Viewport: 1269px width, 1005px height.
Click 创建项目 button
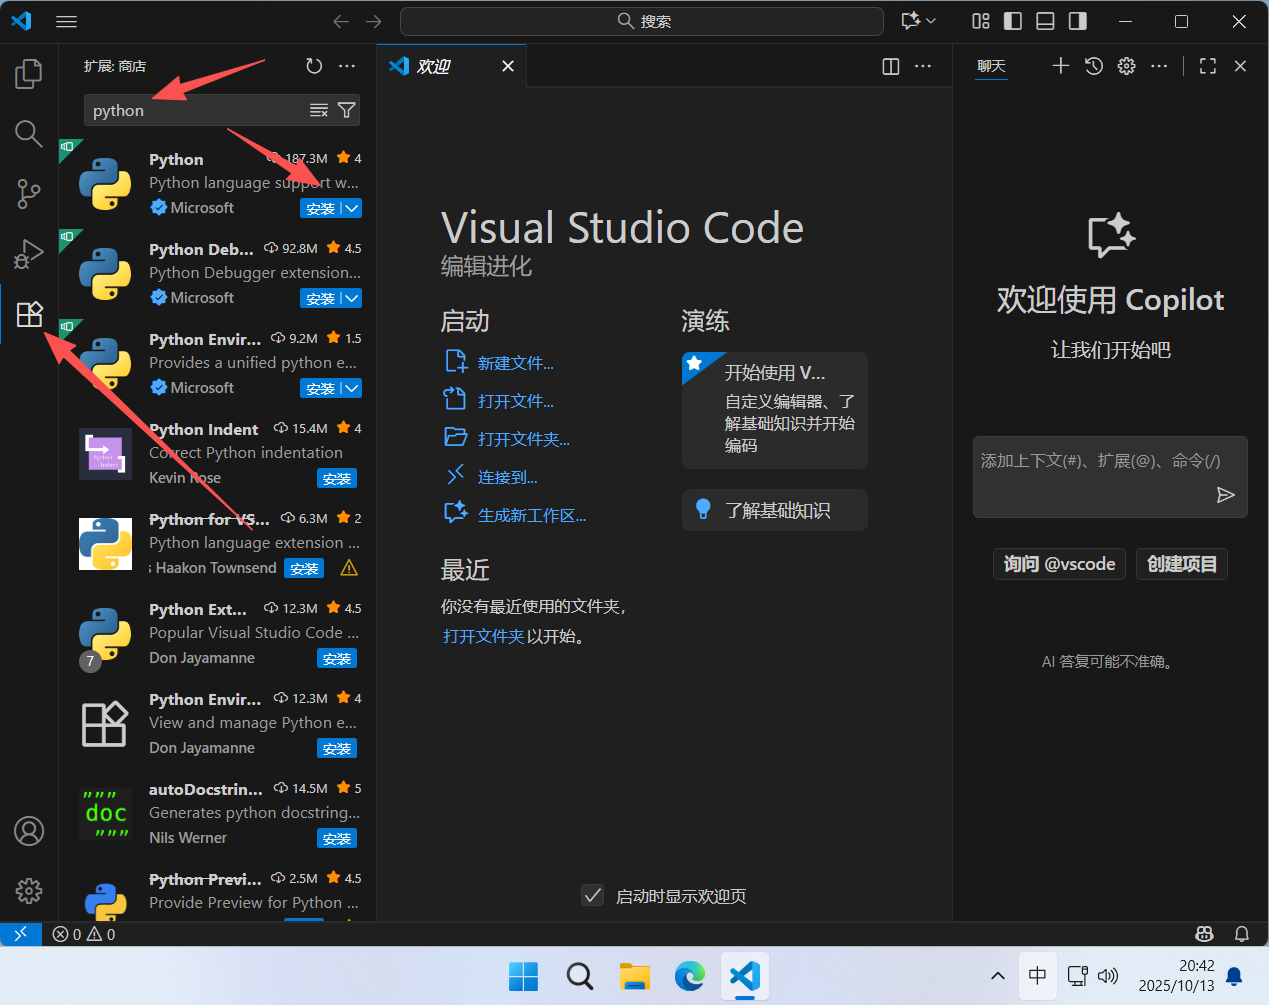1182,564
